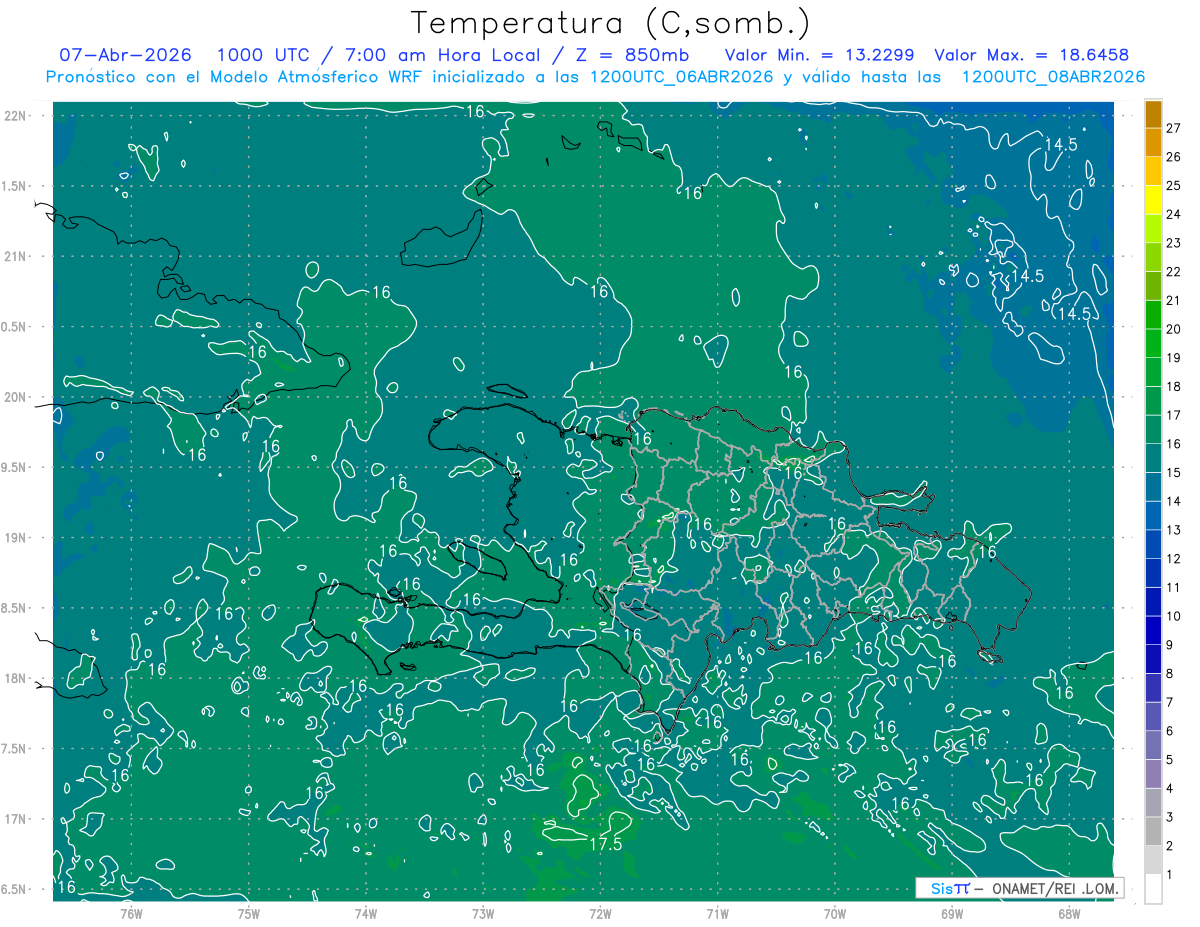
Task: Click the 'Temperatura (C,somb.)' title
Action: (x=610, y=23)
